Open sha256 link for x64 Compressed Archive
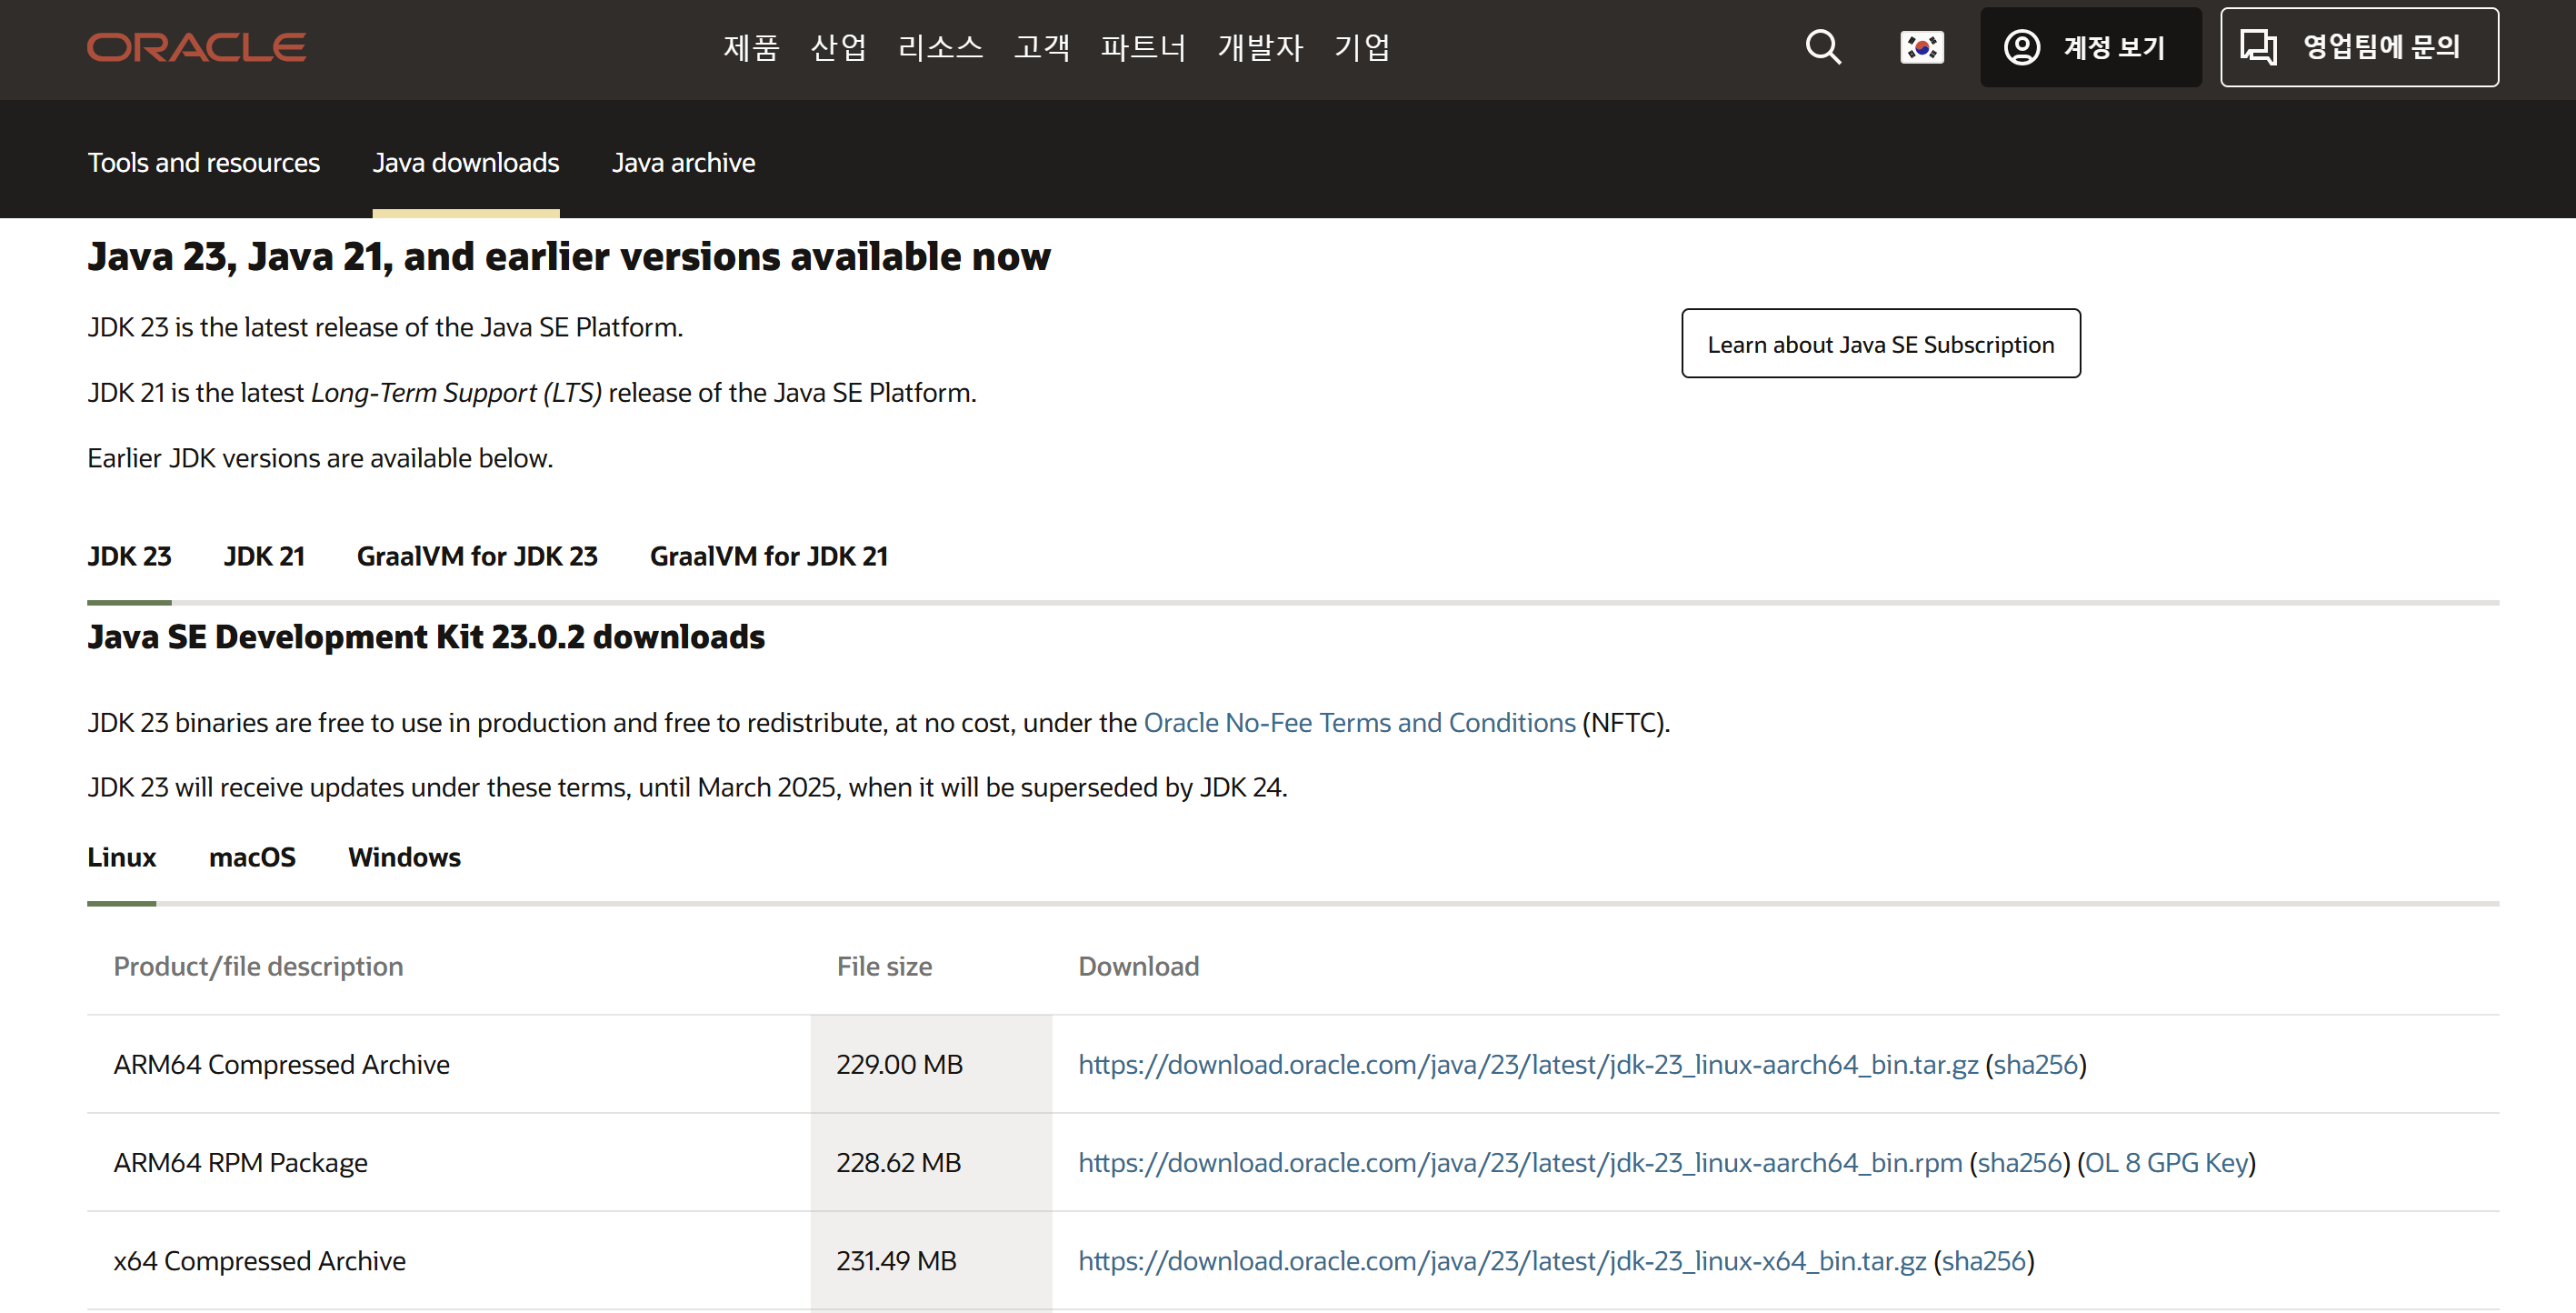Screen dimensions: 2576x1313 [x=1983, y=1260]
